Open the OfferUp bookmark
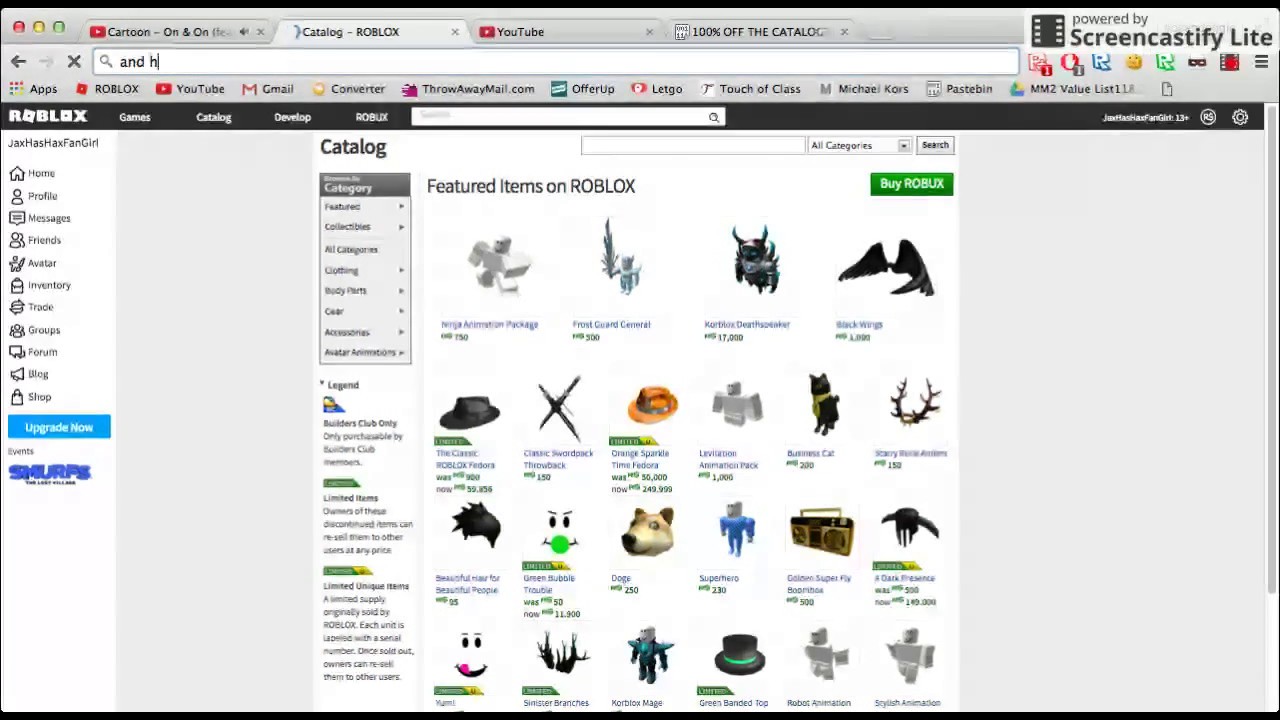Viewport: 1280px width, 720px height. tap(582, 89)
